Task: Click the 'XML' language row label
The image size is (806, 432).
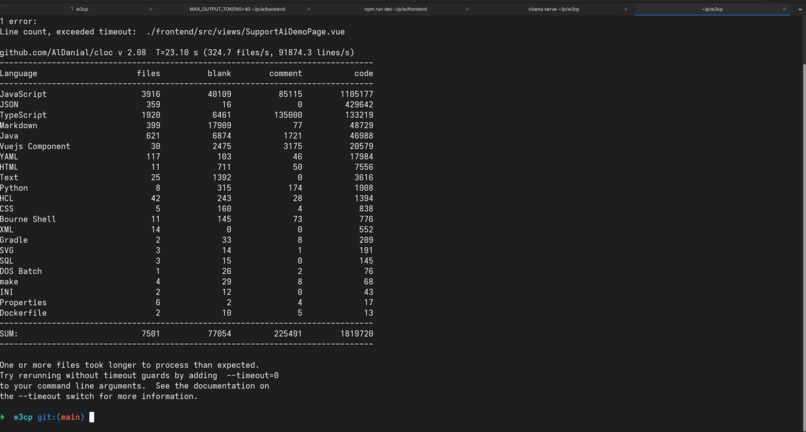Action: pos(7,229)
